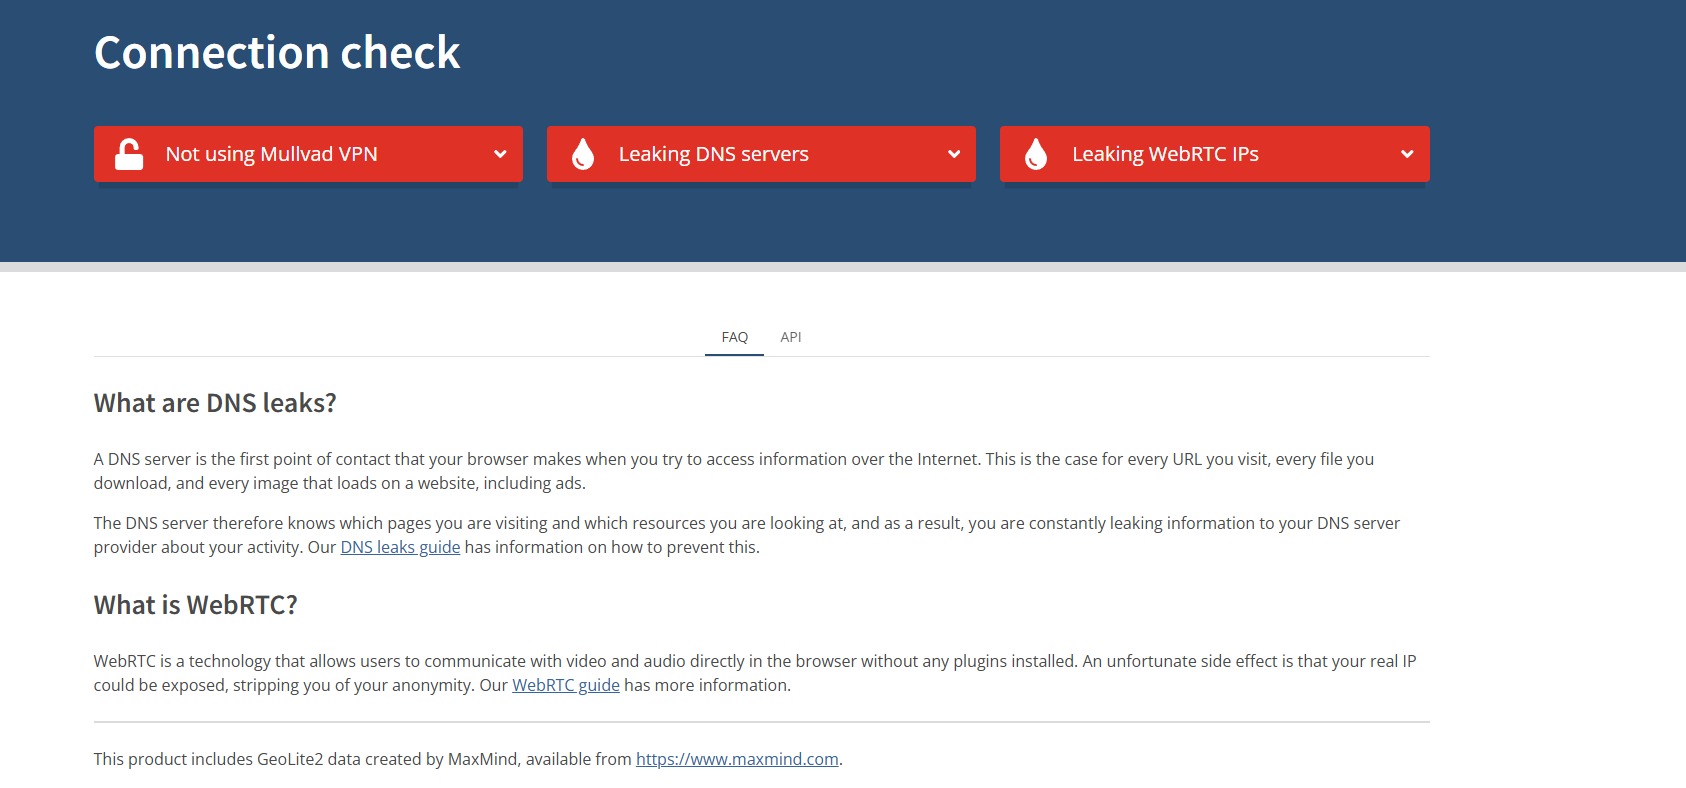Viewport: 1686px width, 788px height.
Task: Visit the https://www.maxmind.com link
Action: click(x=737, y=759)
